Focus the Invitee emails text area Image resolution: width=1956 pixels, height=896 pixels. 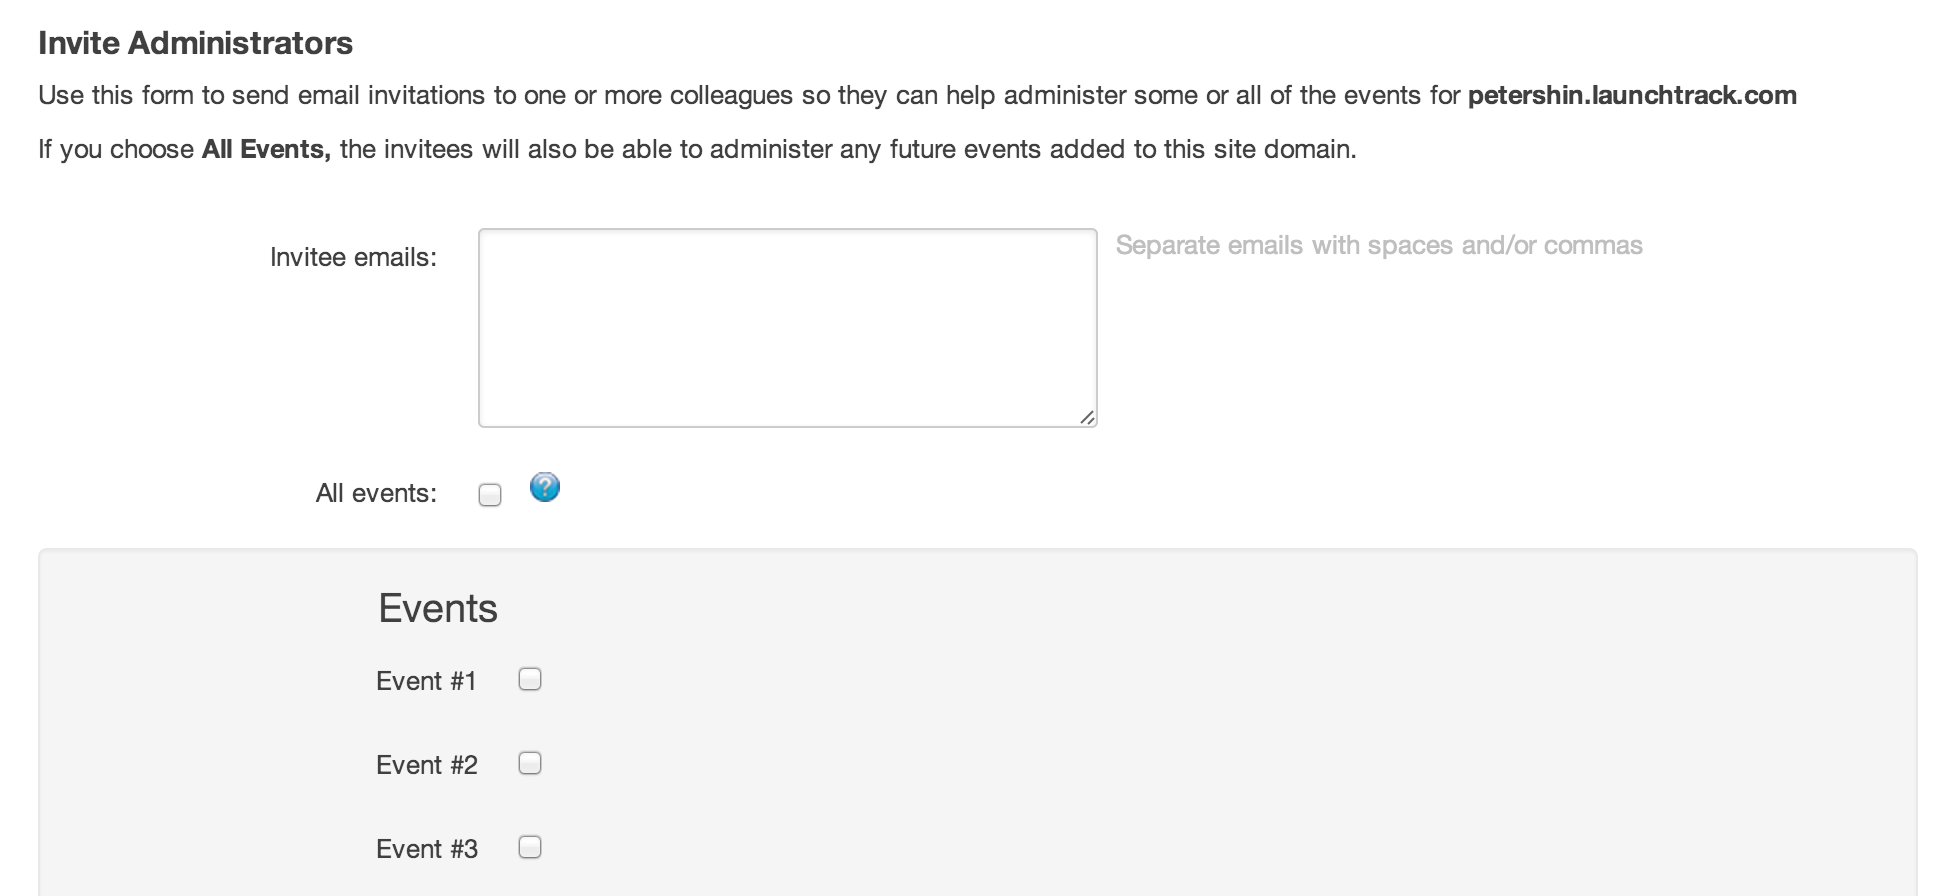(x=788, y=328)
